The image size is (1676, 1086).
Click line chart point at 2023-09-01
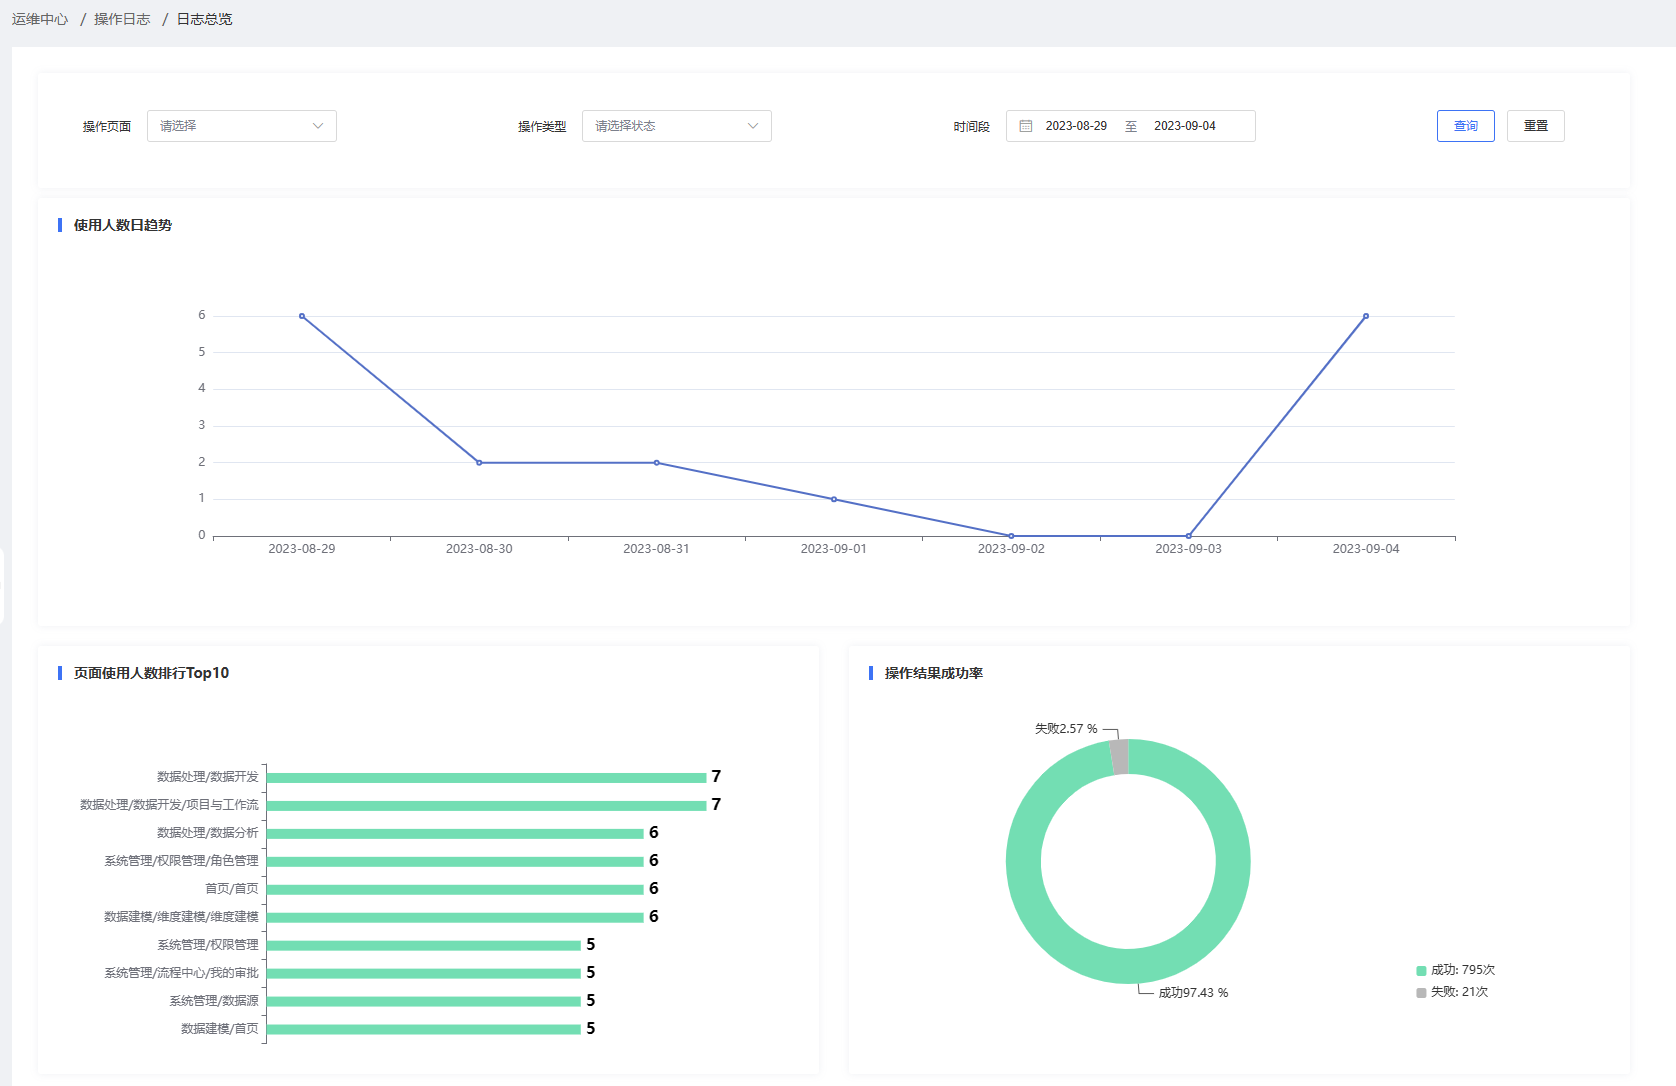point(834,499)
